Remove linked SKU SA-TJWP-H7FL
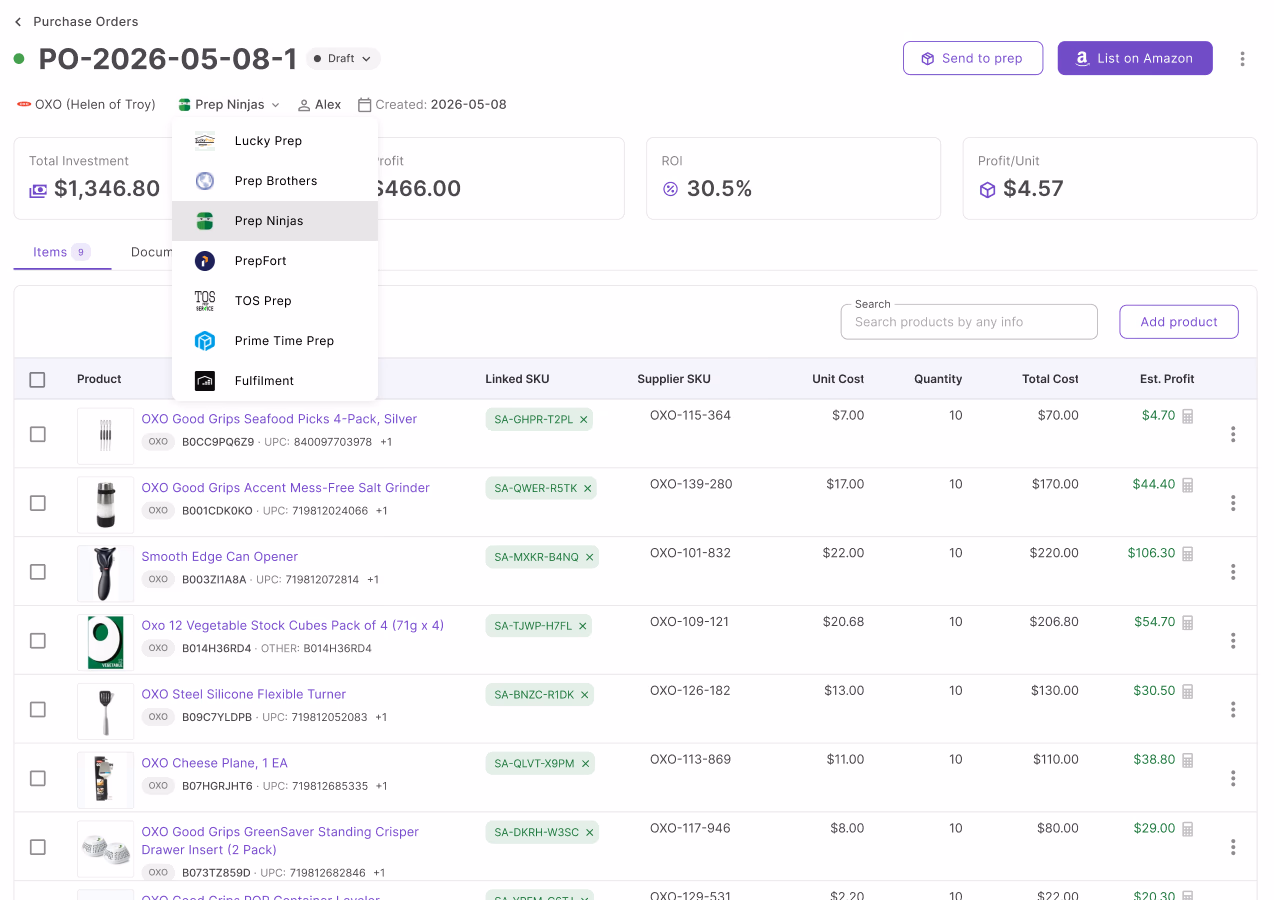 click(583, 626)
